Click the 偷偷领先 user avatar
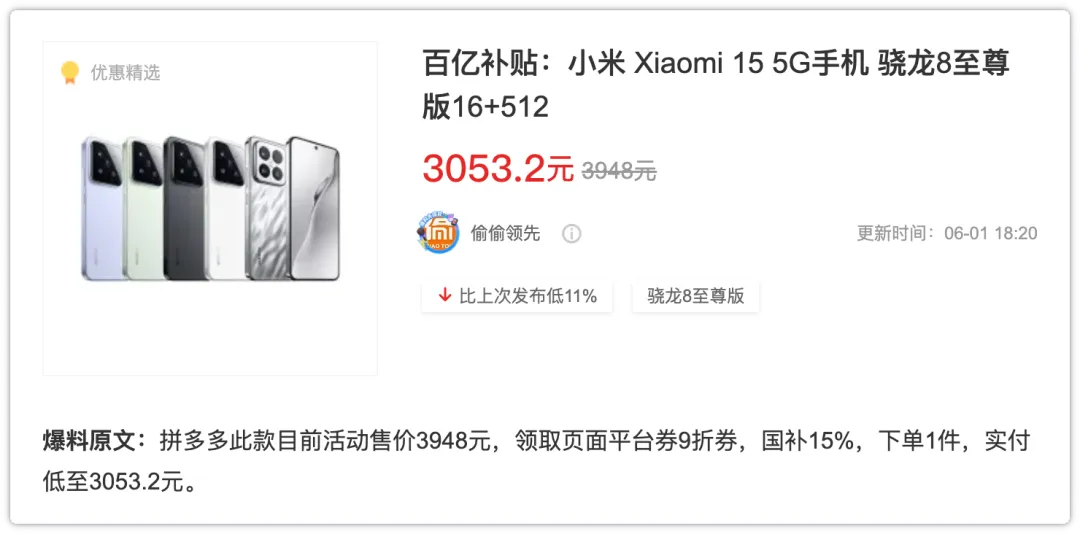This screenshot has width=1080, height=534. [438, 233]
